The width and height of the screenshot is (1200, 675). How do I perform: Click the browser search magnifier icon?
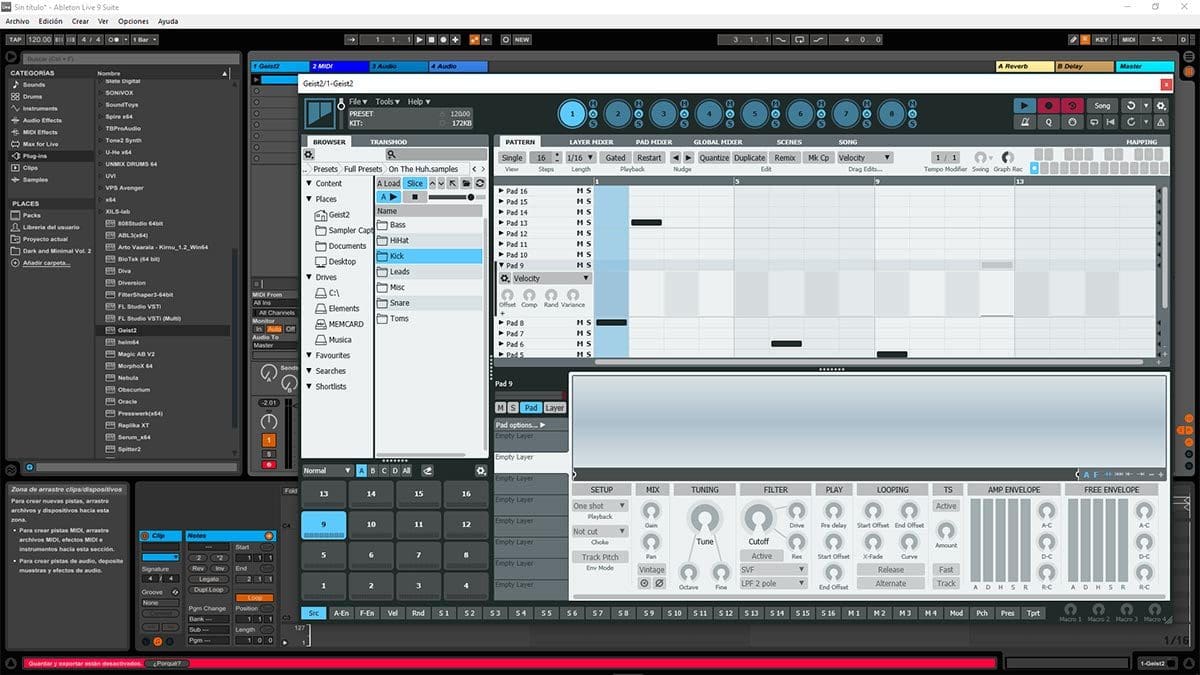(x=392, y=155)
